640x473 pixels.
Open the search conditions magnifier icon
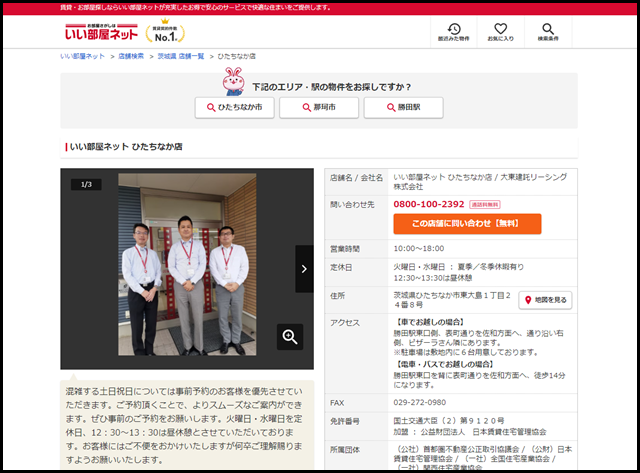tap(548, 32)
